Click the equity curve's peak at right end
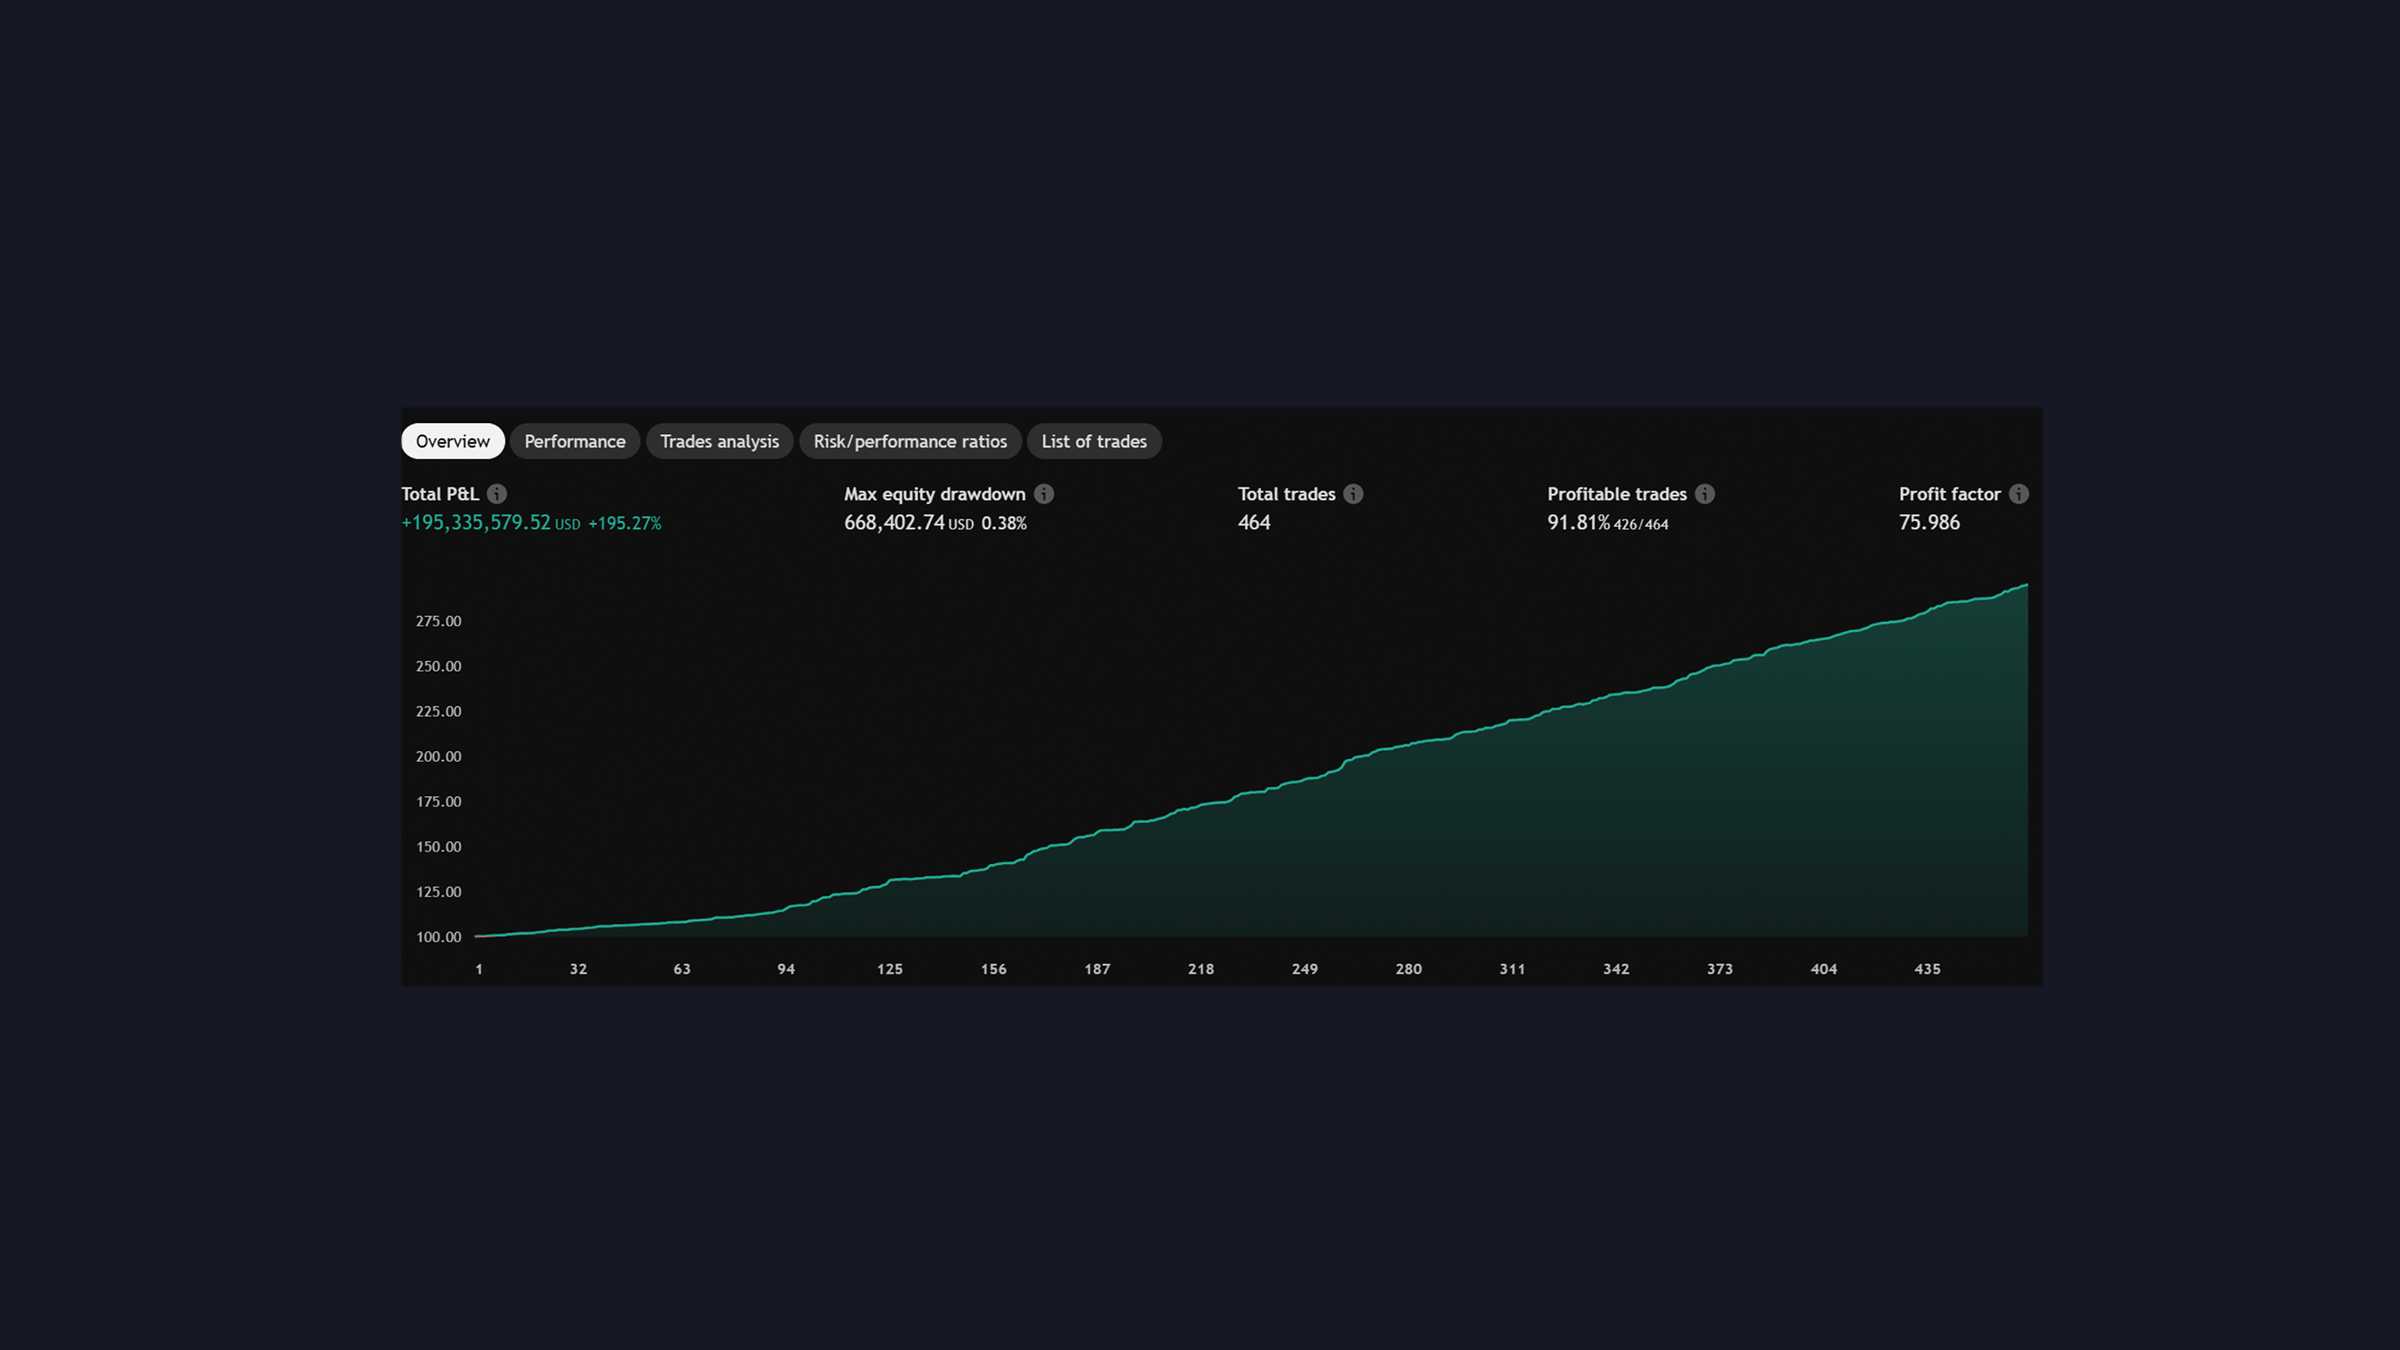Viewport: 2400px width, 1350px height. tap(2026, 586)
